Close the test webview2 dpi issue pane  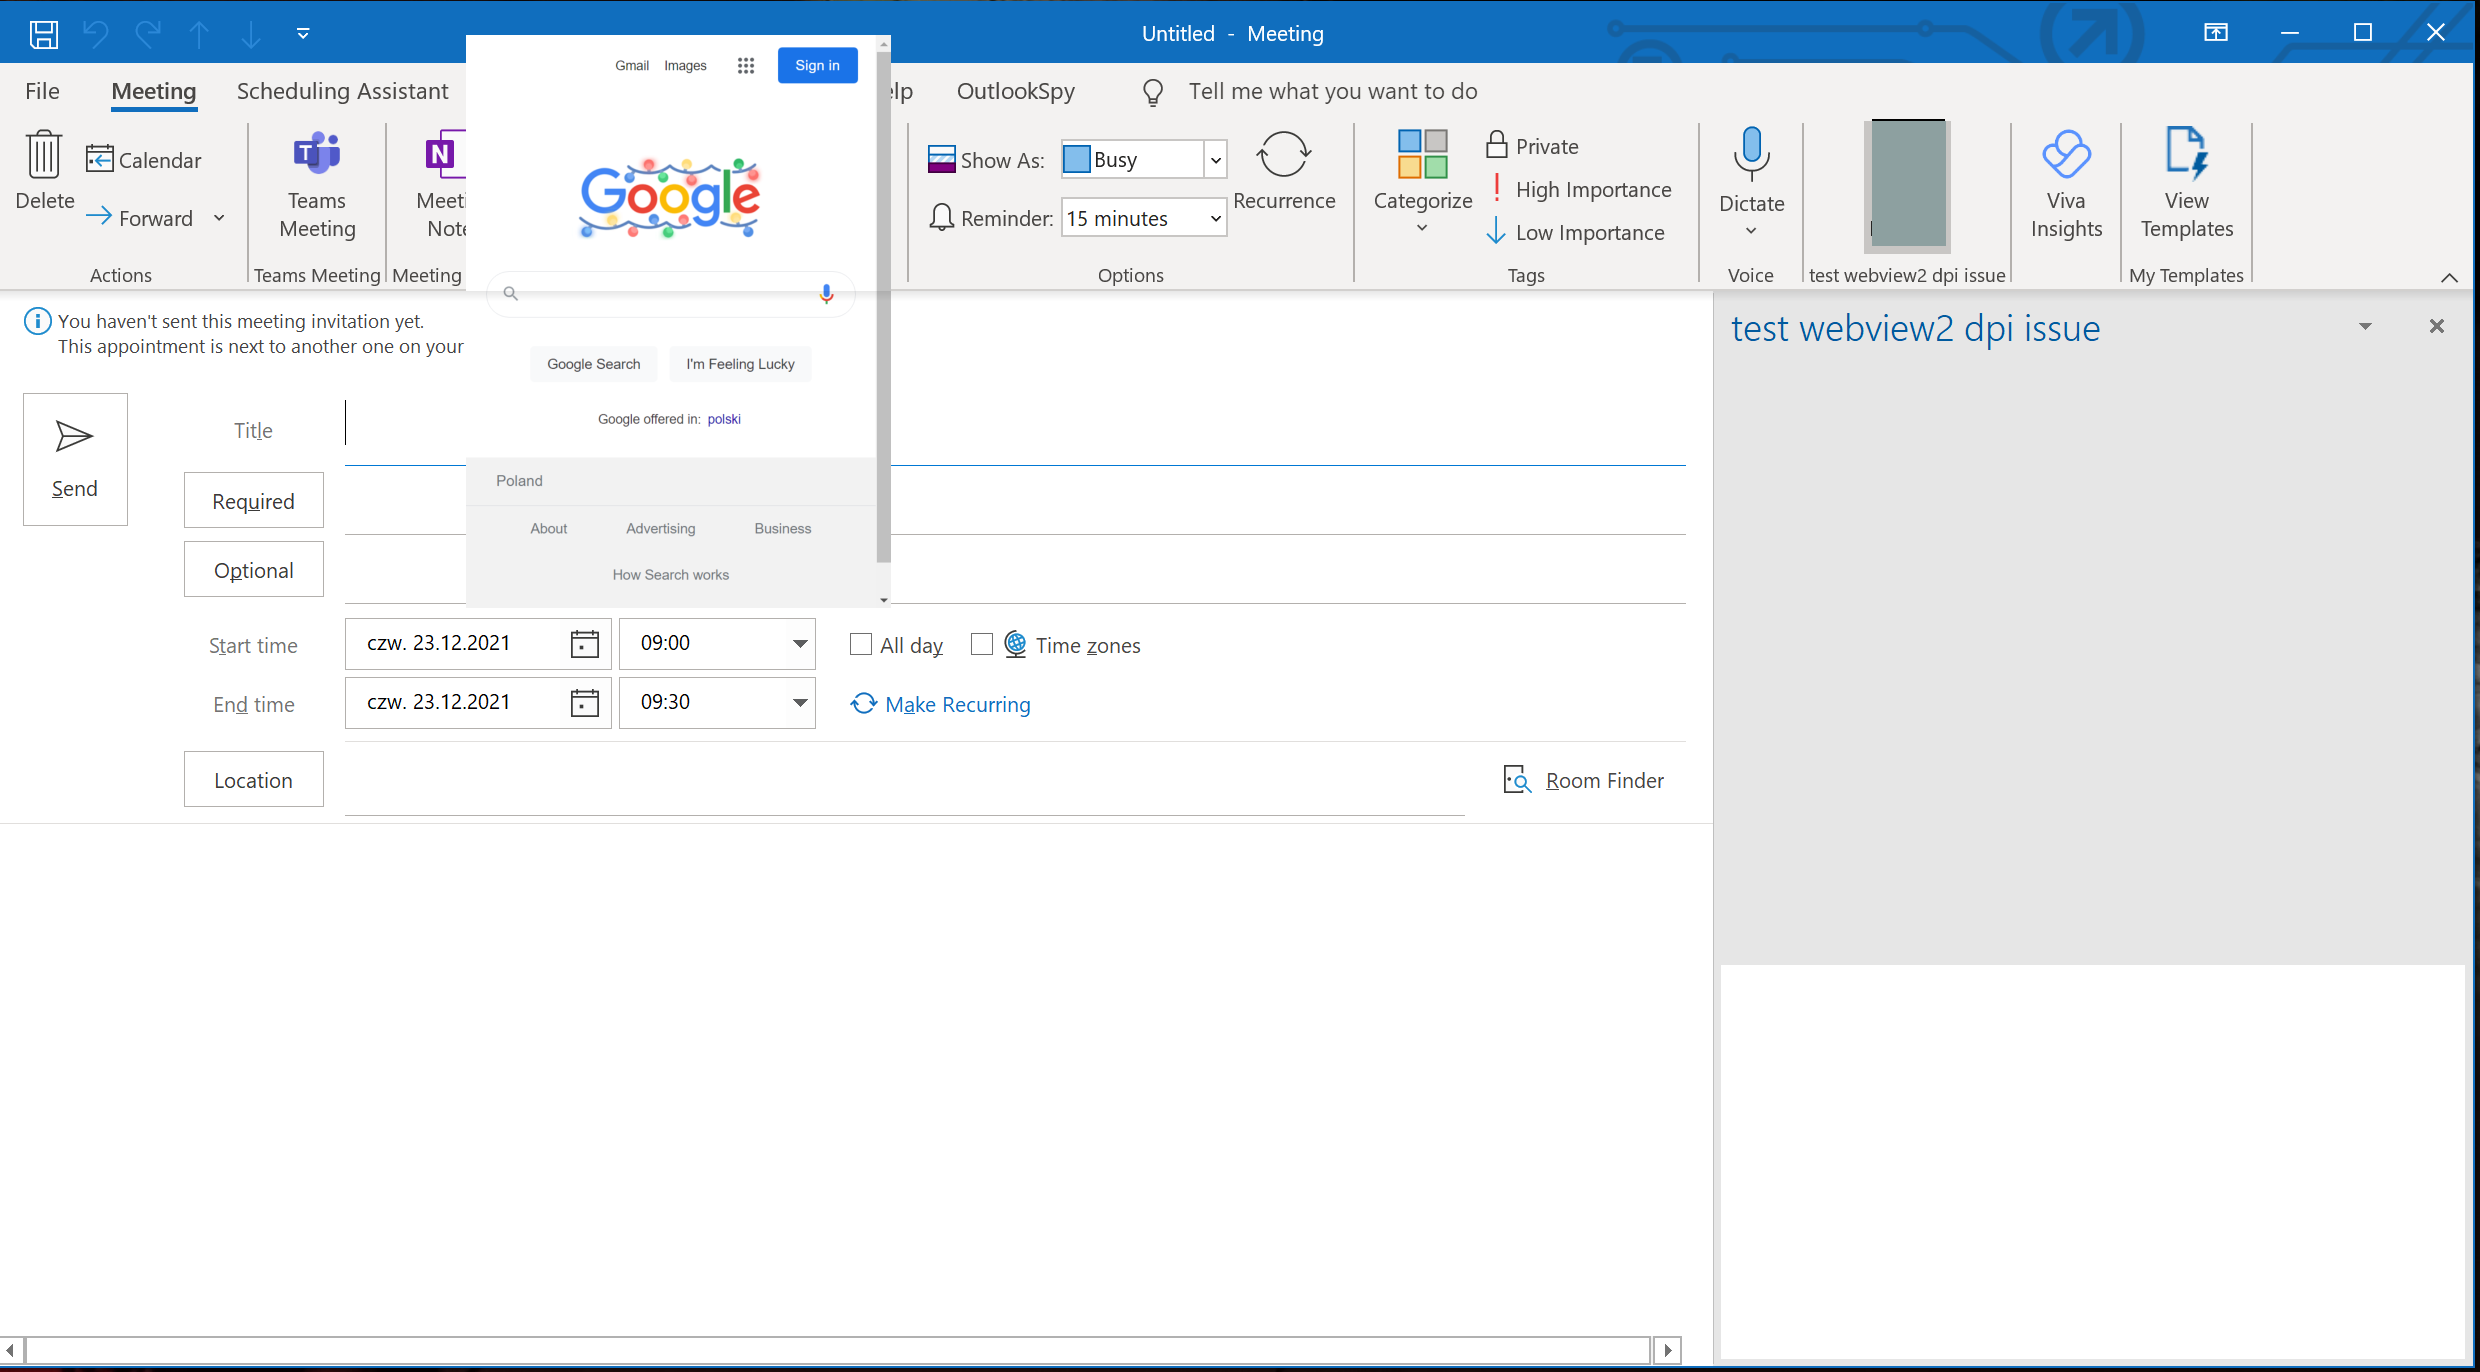click(x=2437, y=326)
